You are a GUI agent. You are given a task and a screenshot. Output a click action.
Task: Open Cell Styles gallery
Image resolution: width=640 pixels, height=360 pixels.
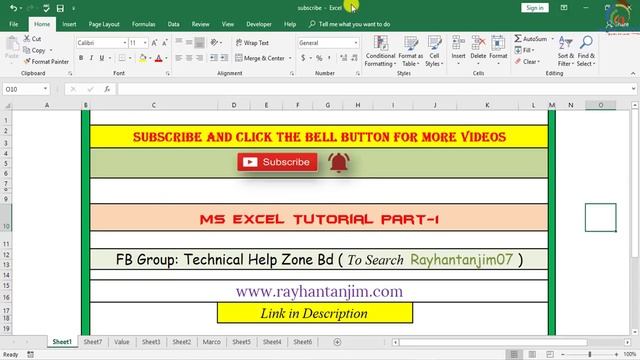pos(434,51)
